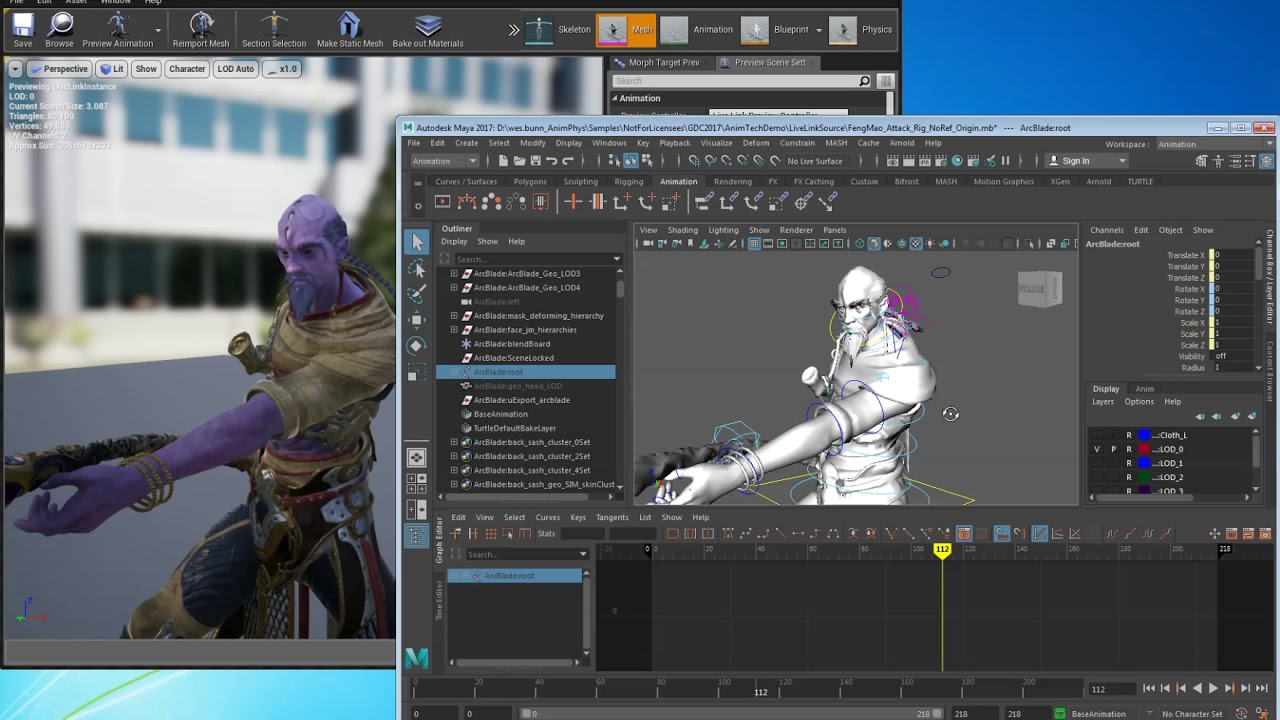Click the Motion Trail shelf icon
Screen dimensions: 1280x720
(467, 202)
